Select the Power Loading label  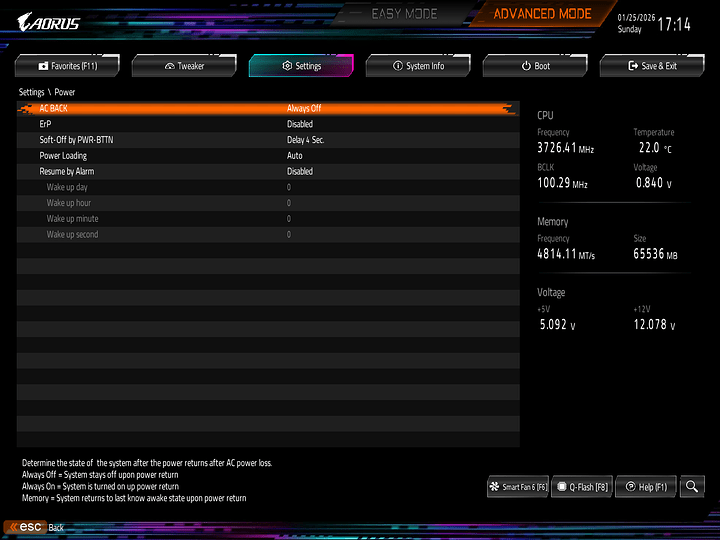point(63,156)
